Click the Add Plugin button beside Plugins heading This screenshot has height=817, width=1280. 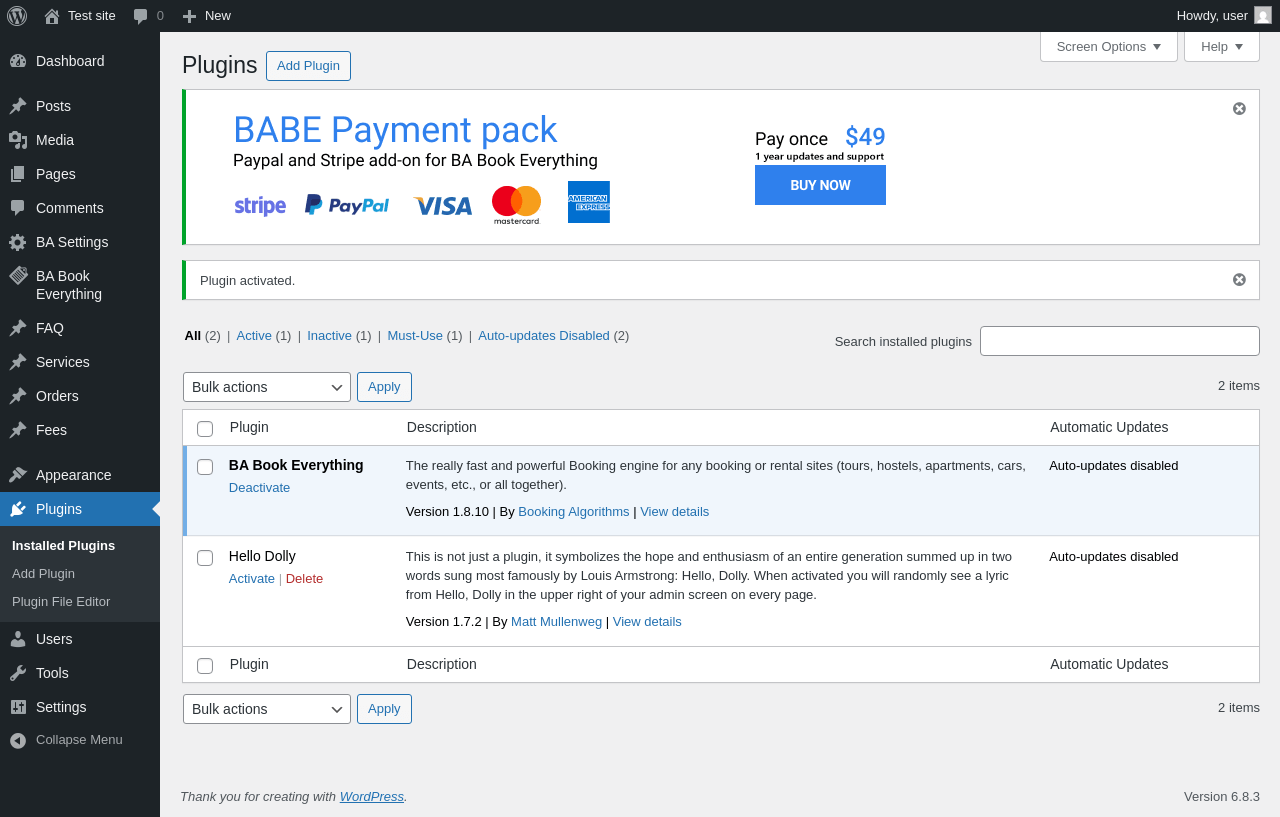point(308,66)
